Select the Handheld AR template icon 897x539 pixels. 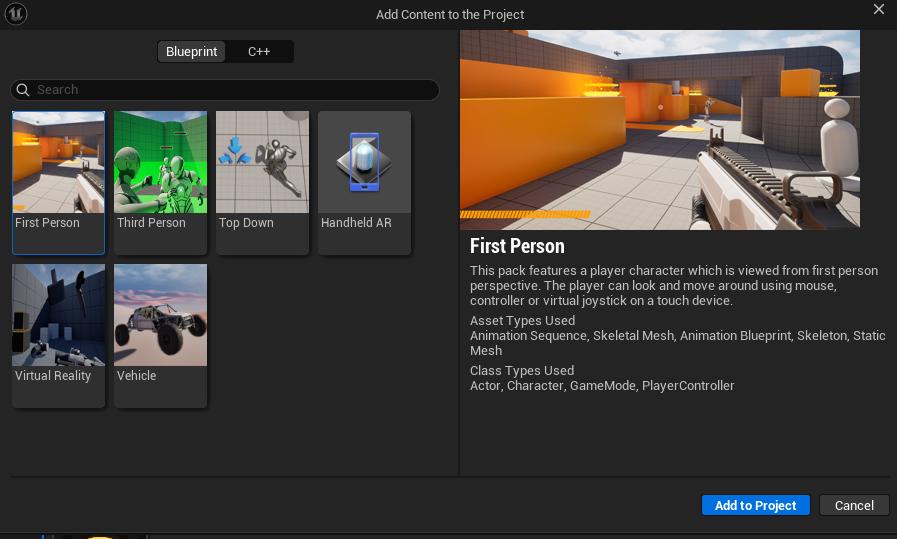(364, 162)
